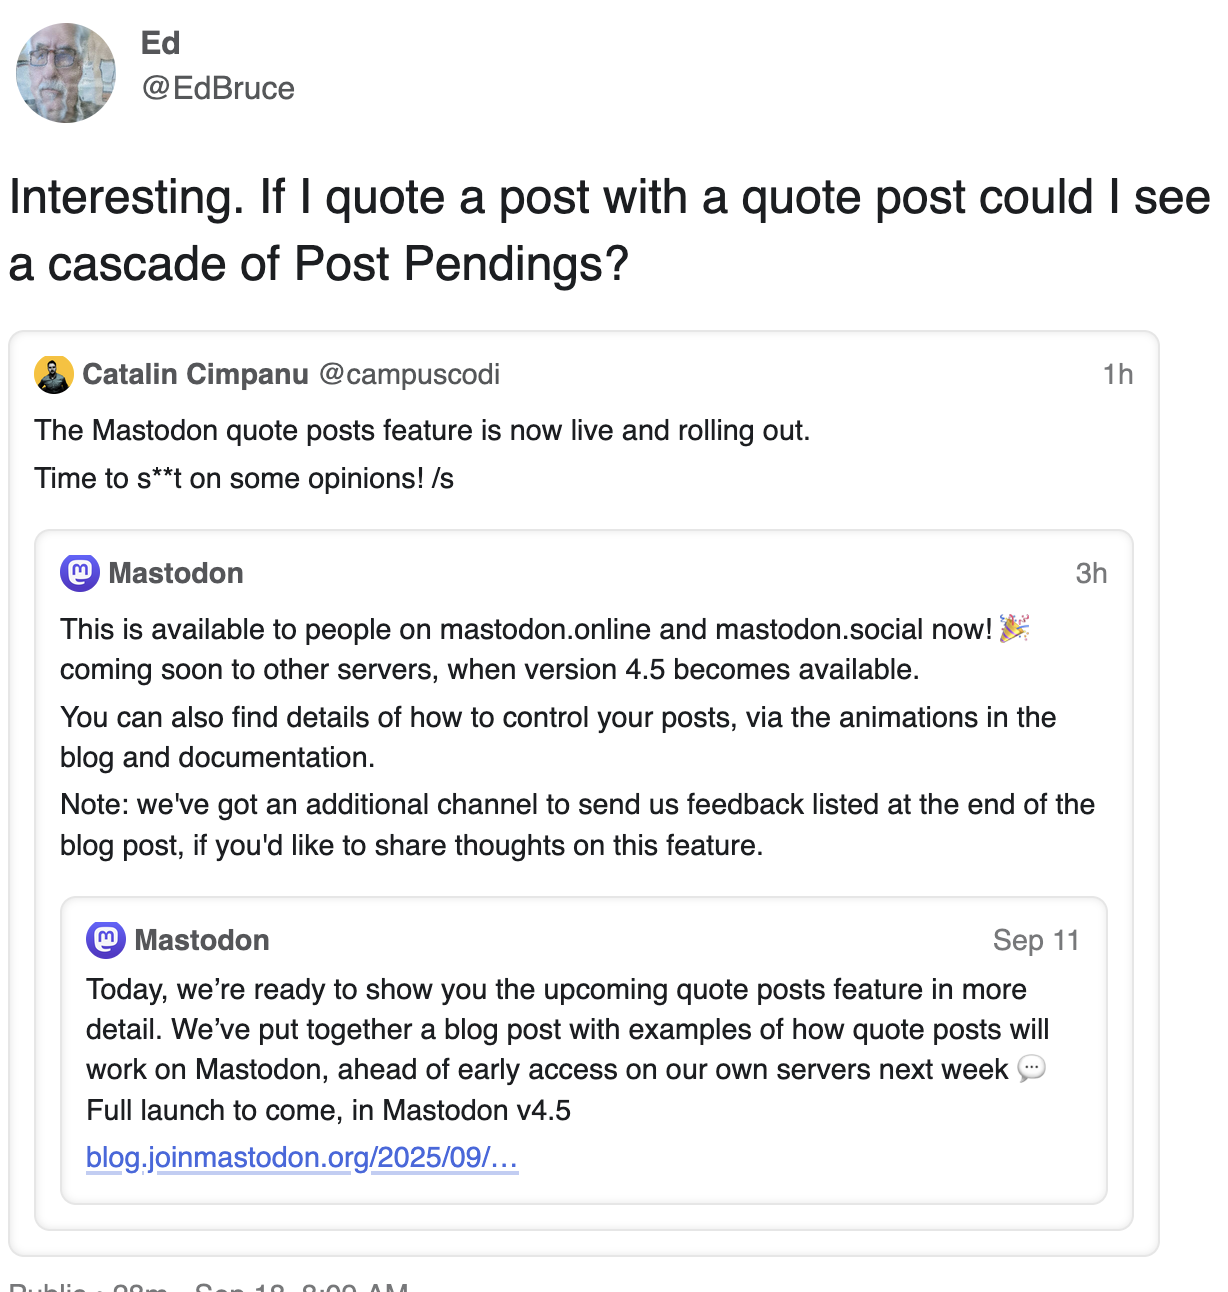Click Ed's profile avatar photo
1228x1292 pixels.
(66, 73)
